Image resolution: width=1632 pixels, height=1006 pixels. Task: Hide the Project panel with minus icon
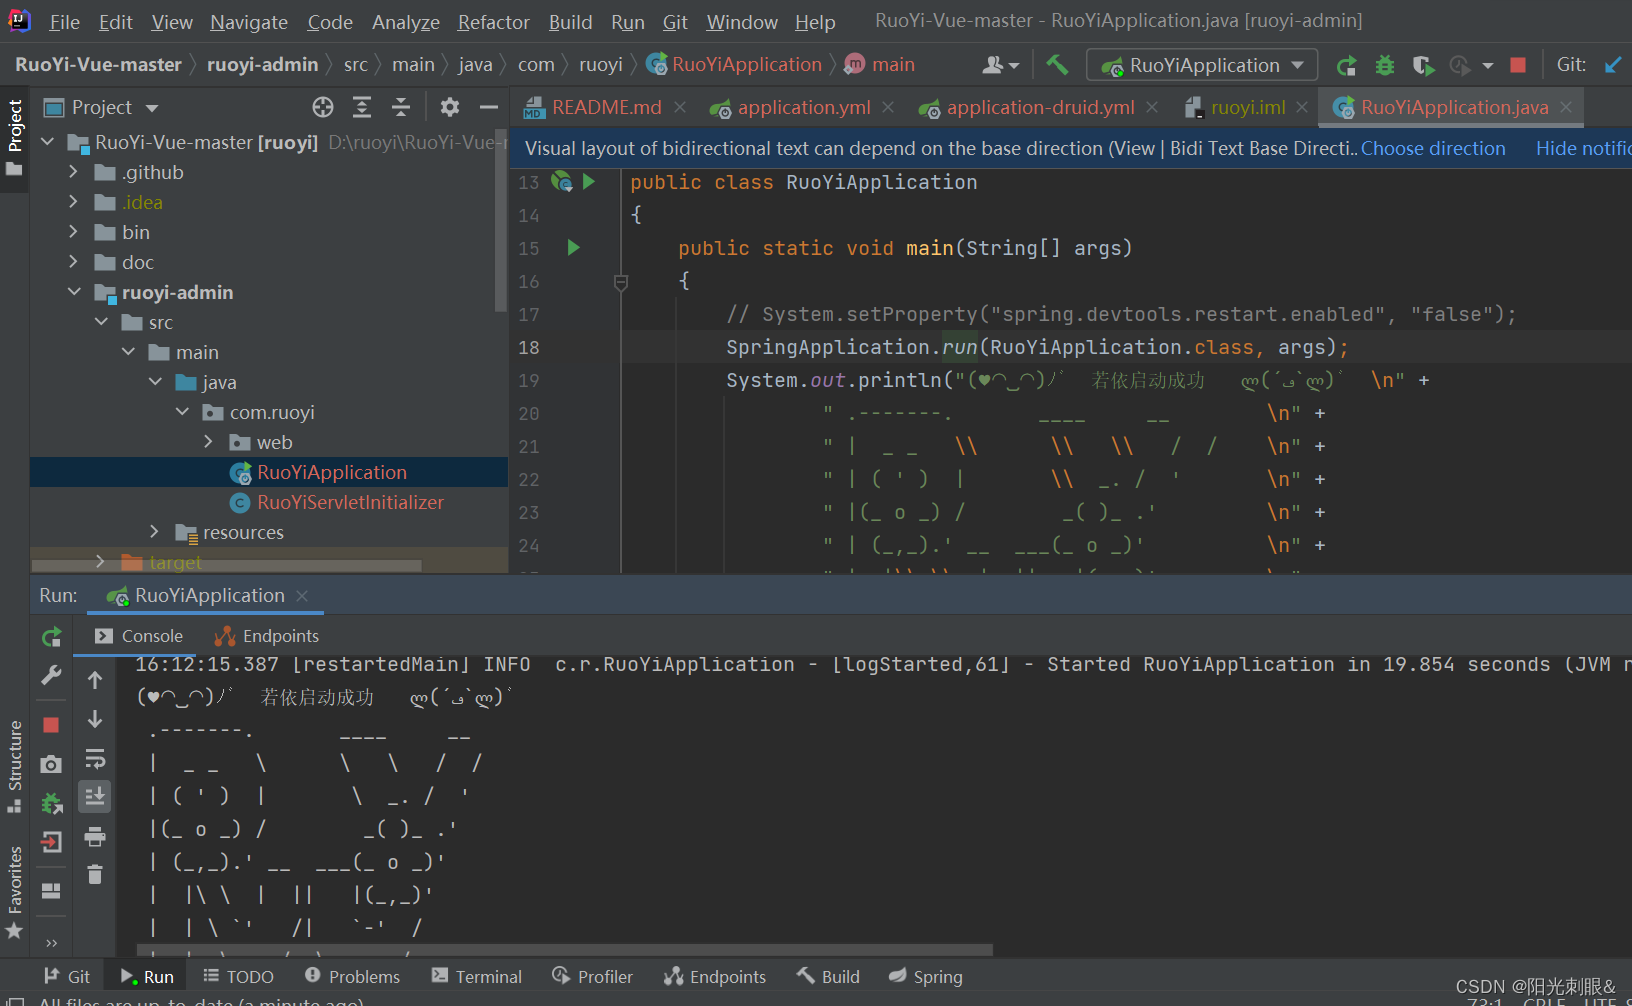[489, 107]
